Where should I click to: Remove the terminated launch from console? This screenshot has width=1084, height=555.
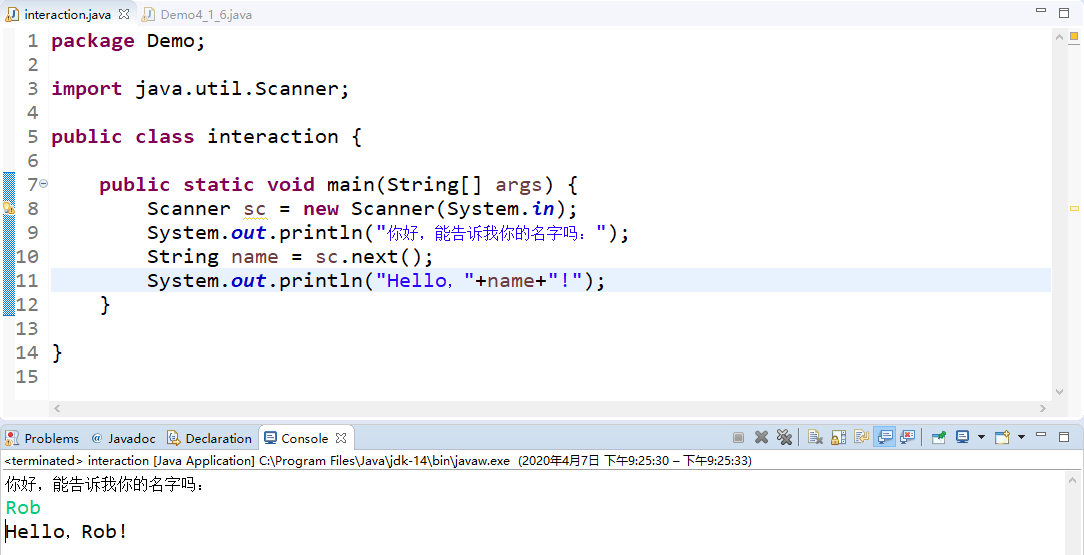pyautogui.click(x=761, y=438)
